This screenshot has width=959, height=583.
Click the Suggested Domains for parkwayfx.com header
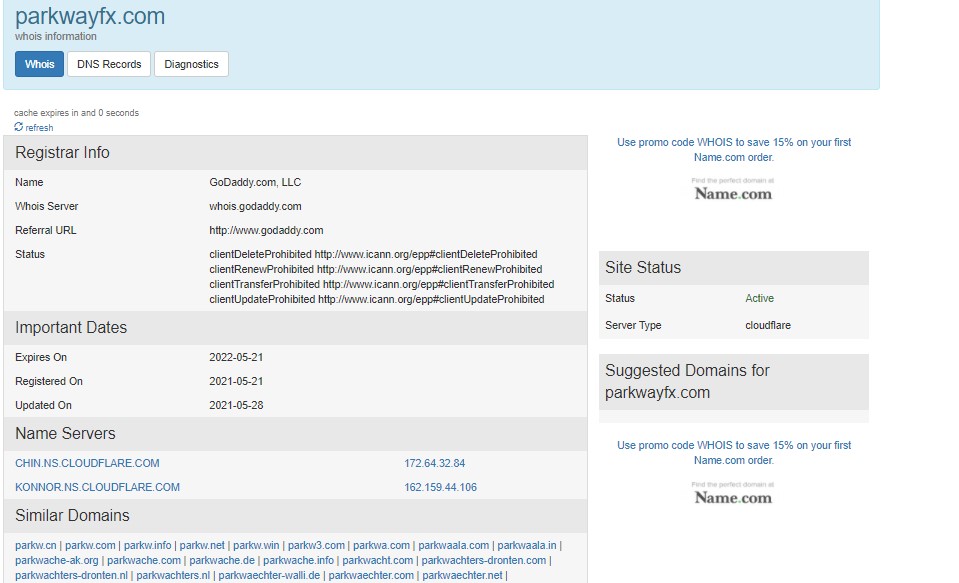(733, 382)
